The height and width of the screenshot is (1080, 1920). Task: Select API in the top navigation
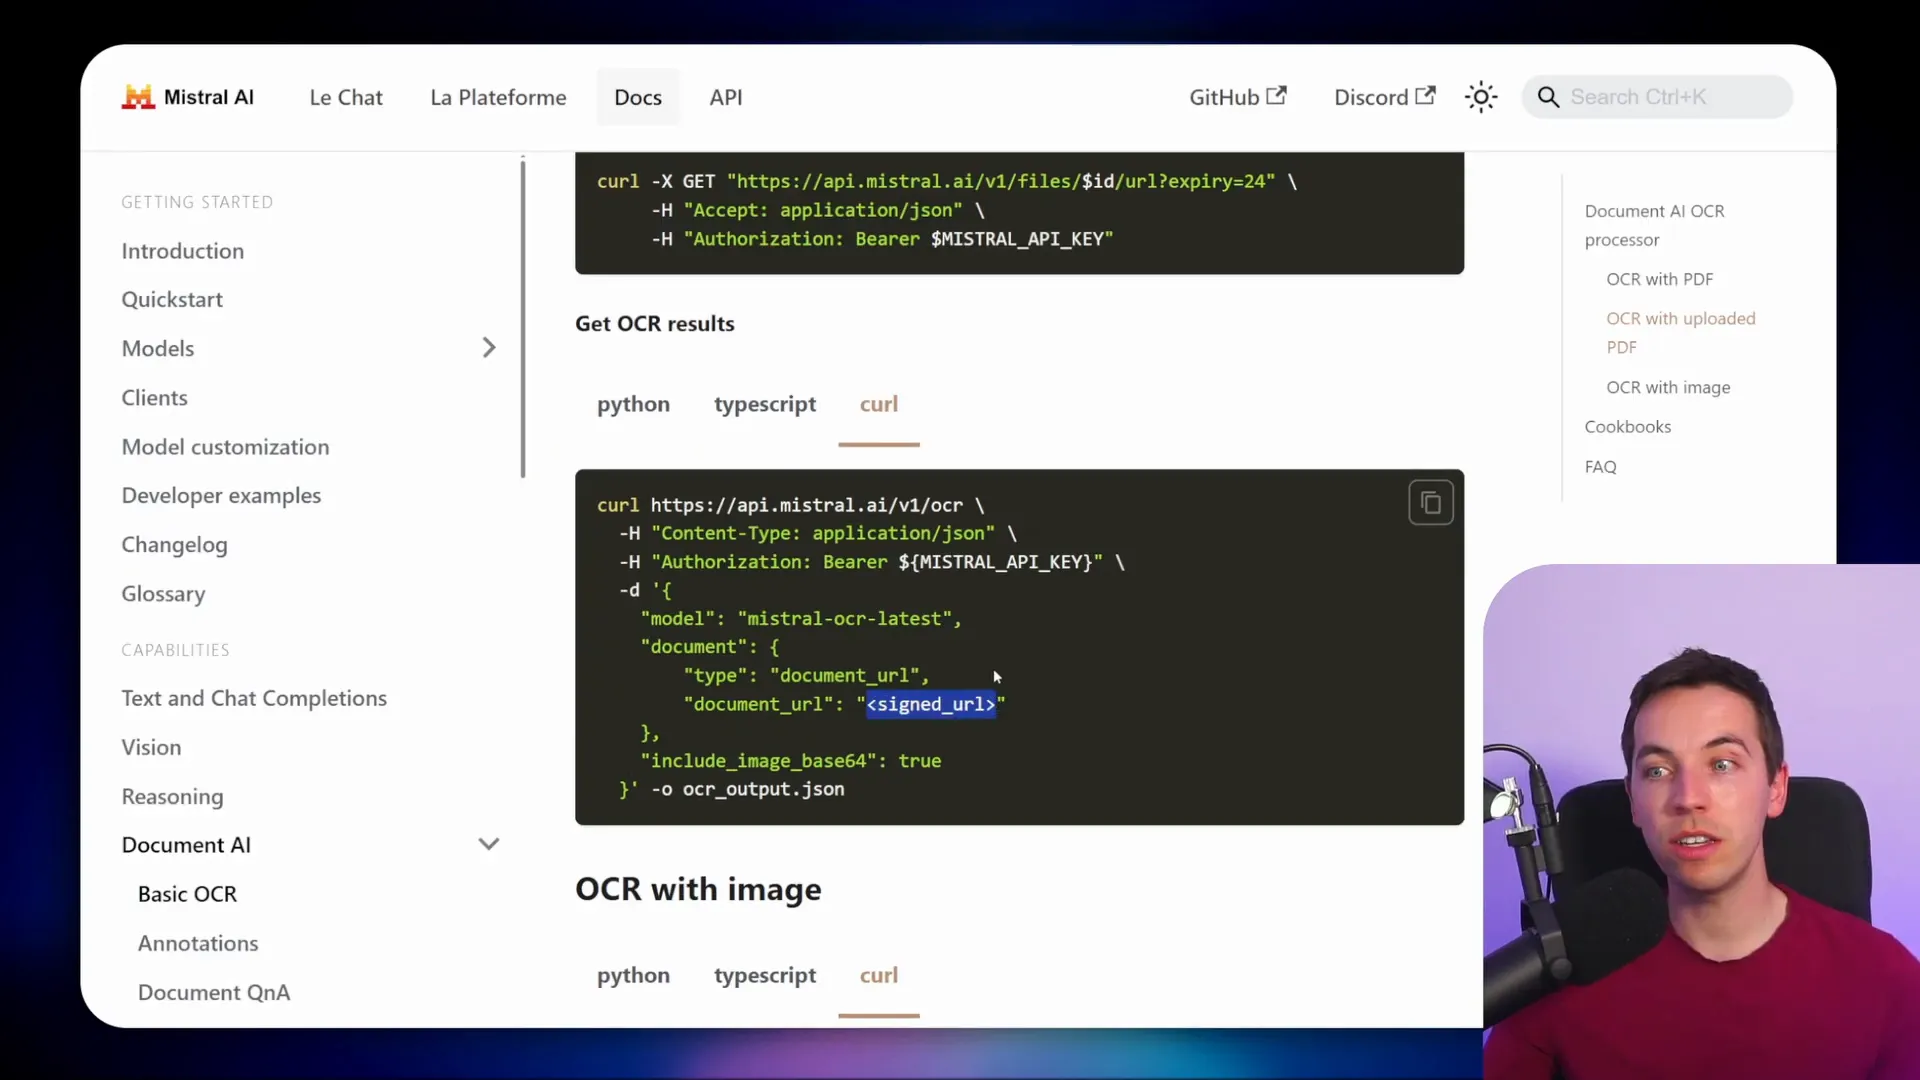(x=726, y=97)
